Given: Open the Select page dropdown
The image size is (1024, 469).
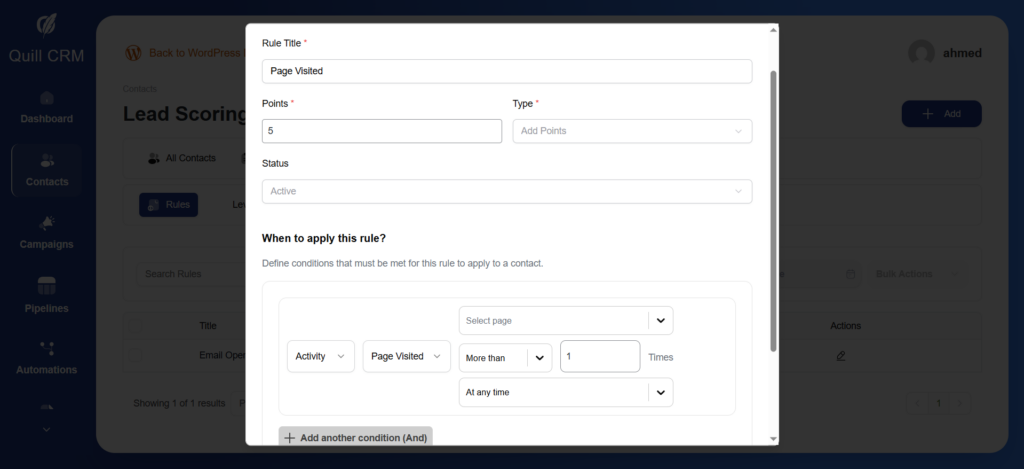Looking at the screenshot, I should 565,321.
